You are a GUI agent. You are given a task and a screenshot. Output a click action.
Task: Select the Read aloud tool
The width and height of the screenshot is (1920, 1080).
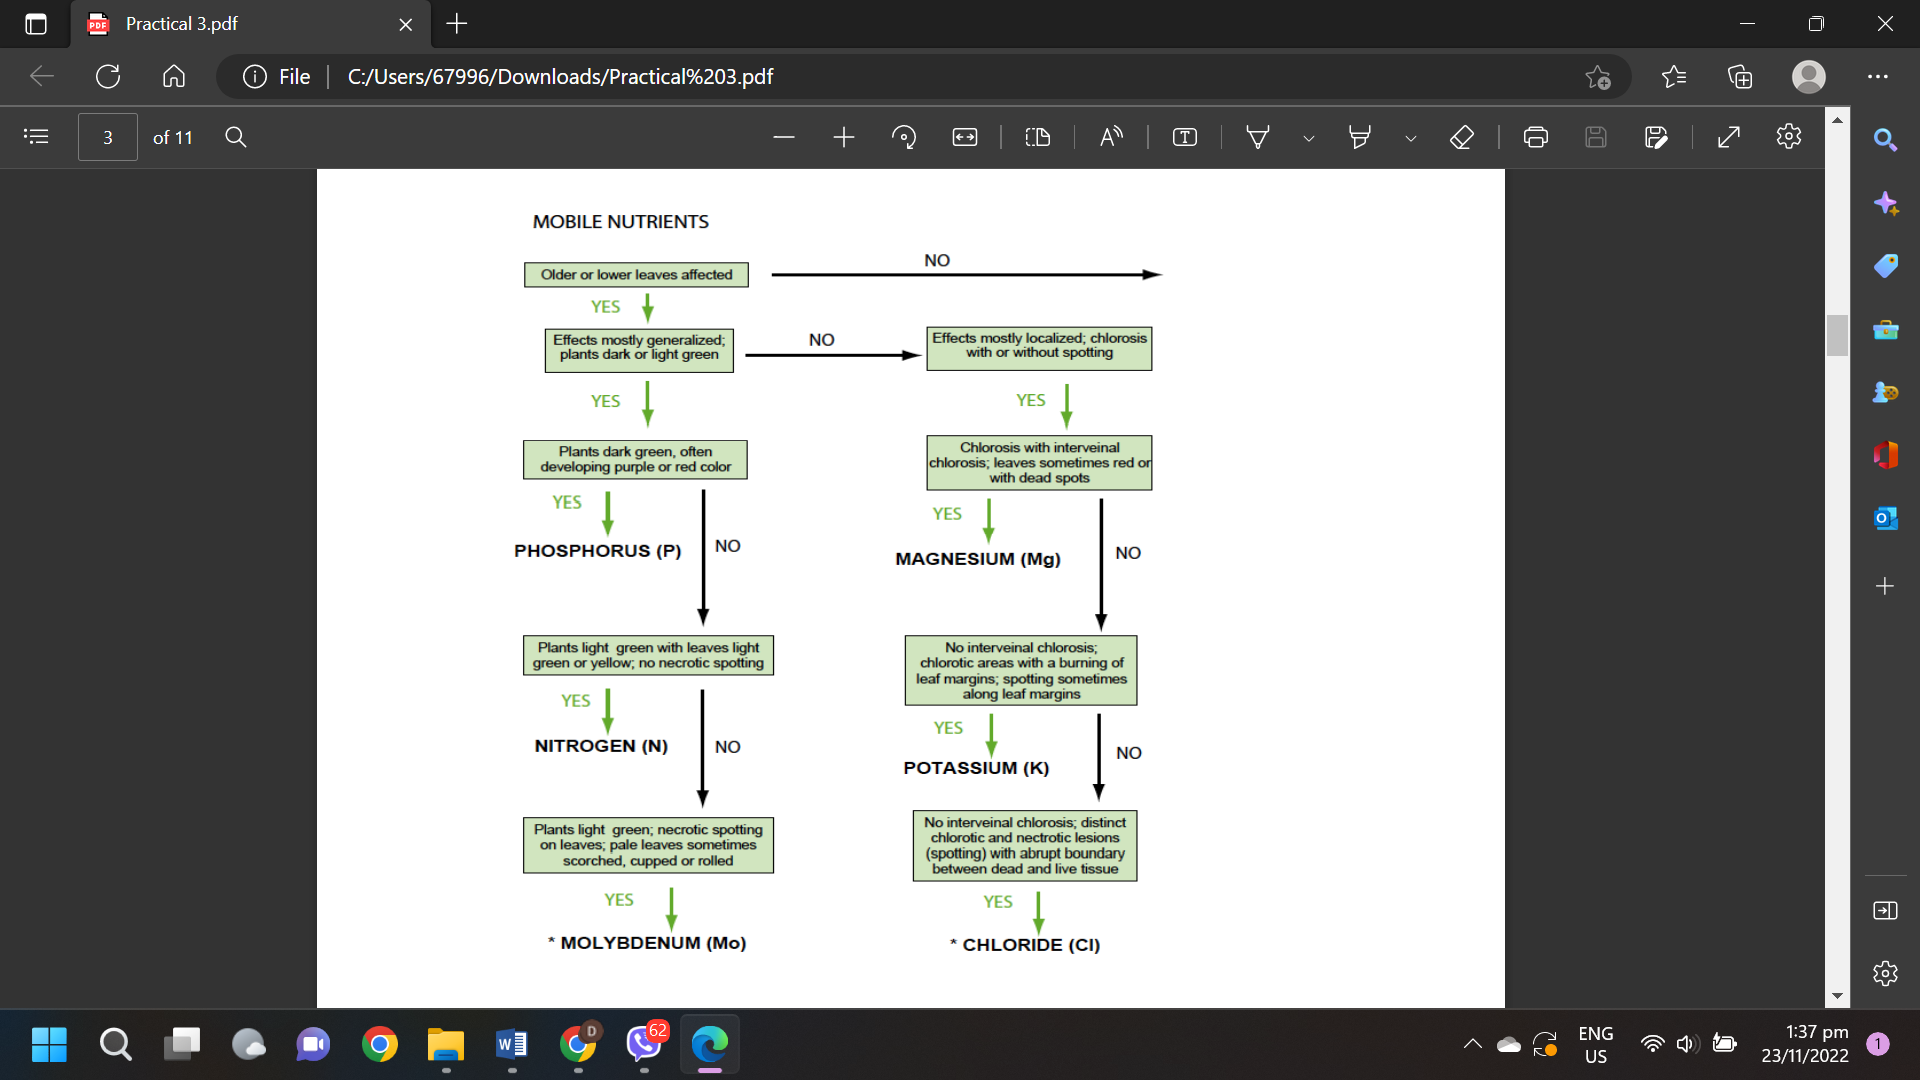tap(1111, 137)
